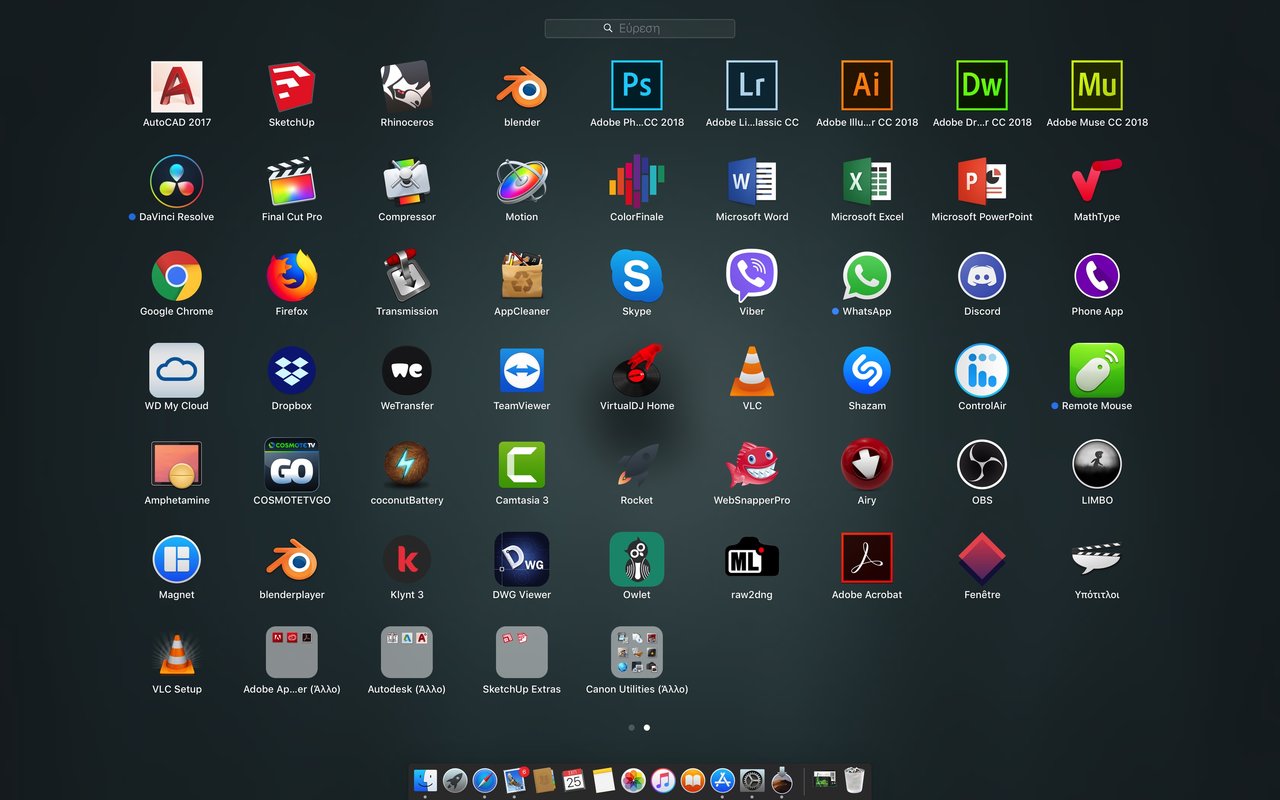Open Amphetamine app
Image resolution: width=1280 pixels, height=800 pixels.
pyautogui.click(x=177, y=465)
